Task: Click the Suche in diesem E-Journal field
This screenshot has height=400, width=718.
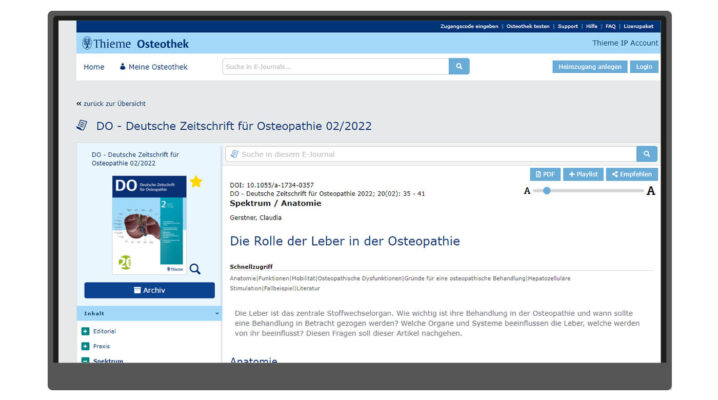Action: (431, 154)
